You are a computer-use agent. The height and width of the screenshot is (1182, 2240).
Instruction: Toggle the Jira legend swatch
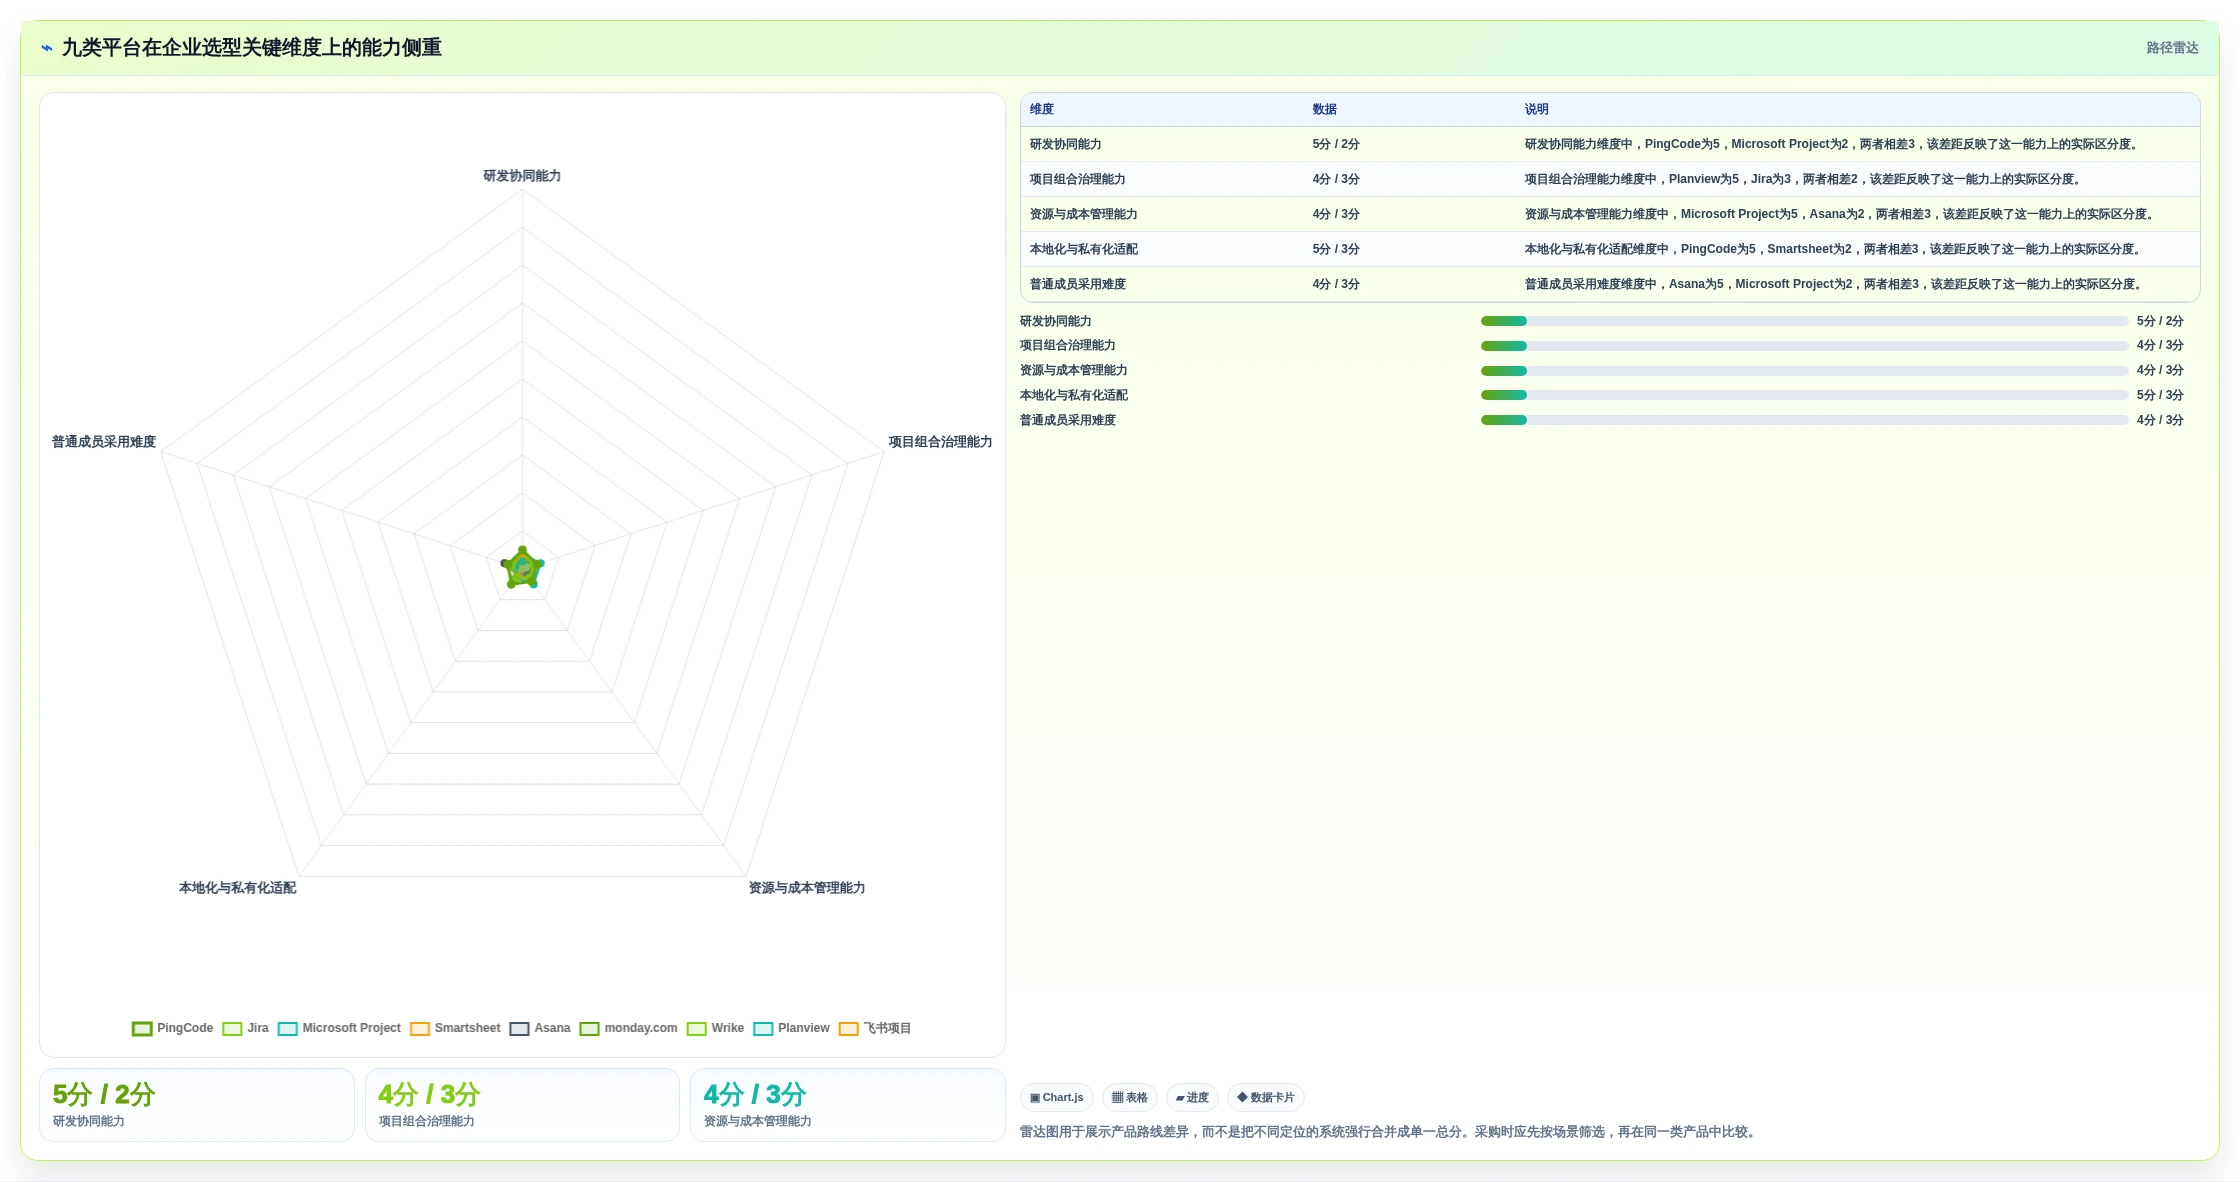point(232,1028)
